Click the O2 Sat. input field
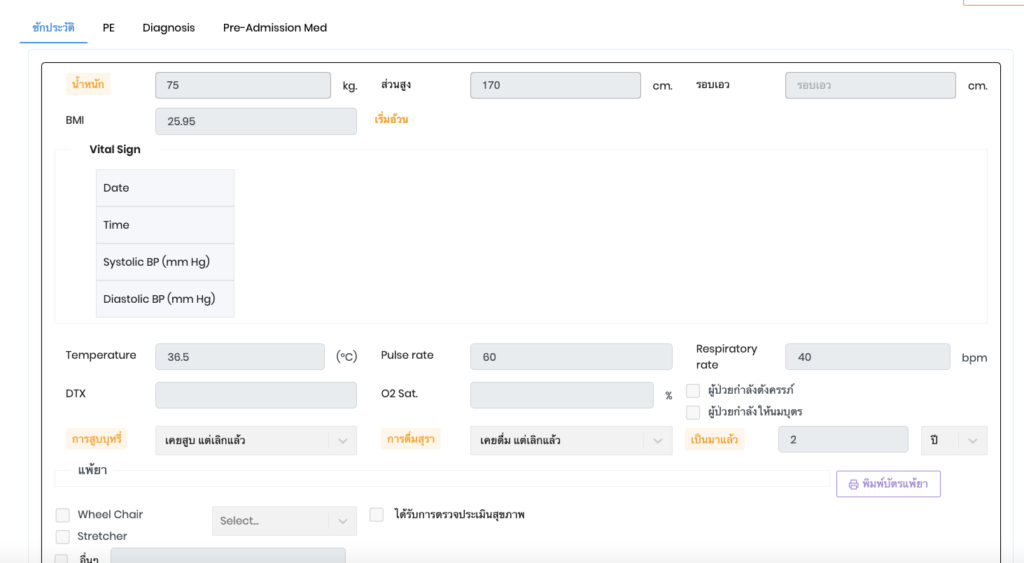 pos(561,395)
